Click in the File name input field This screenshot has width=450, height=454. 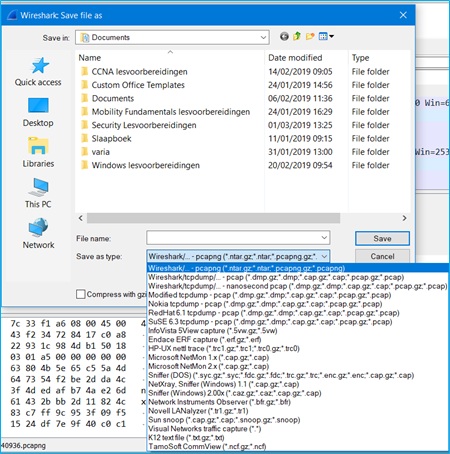(x=233, y=238)
